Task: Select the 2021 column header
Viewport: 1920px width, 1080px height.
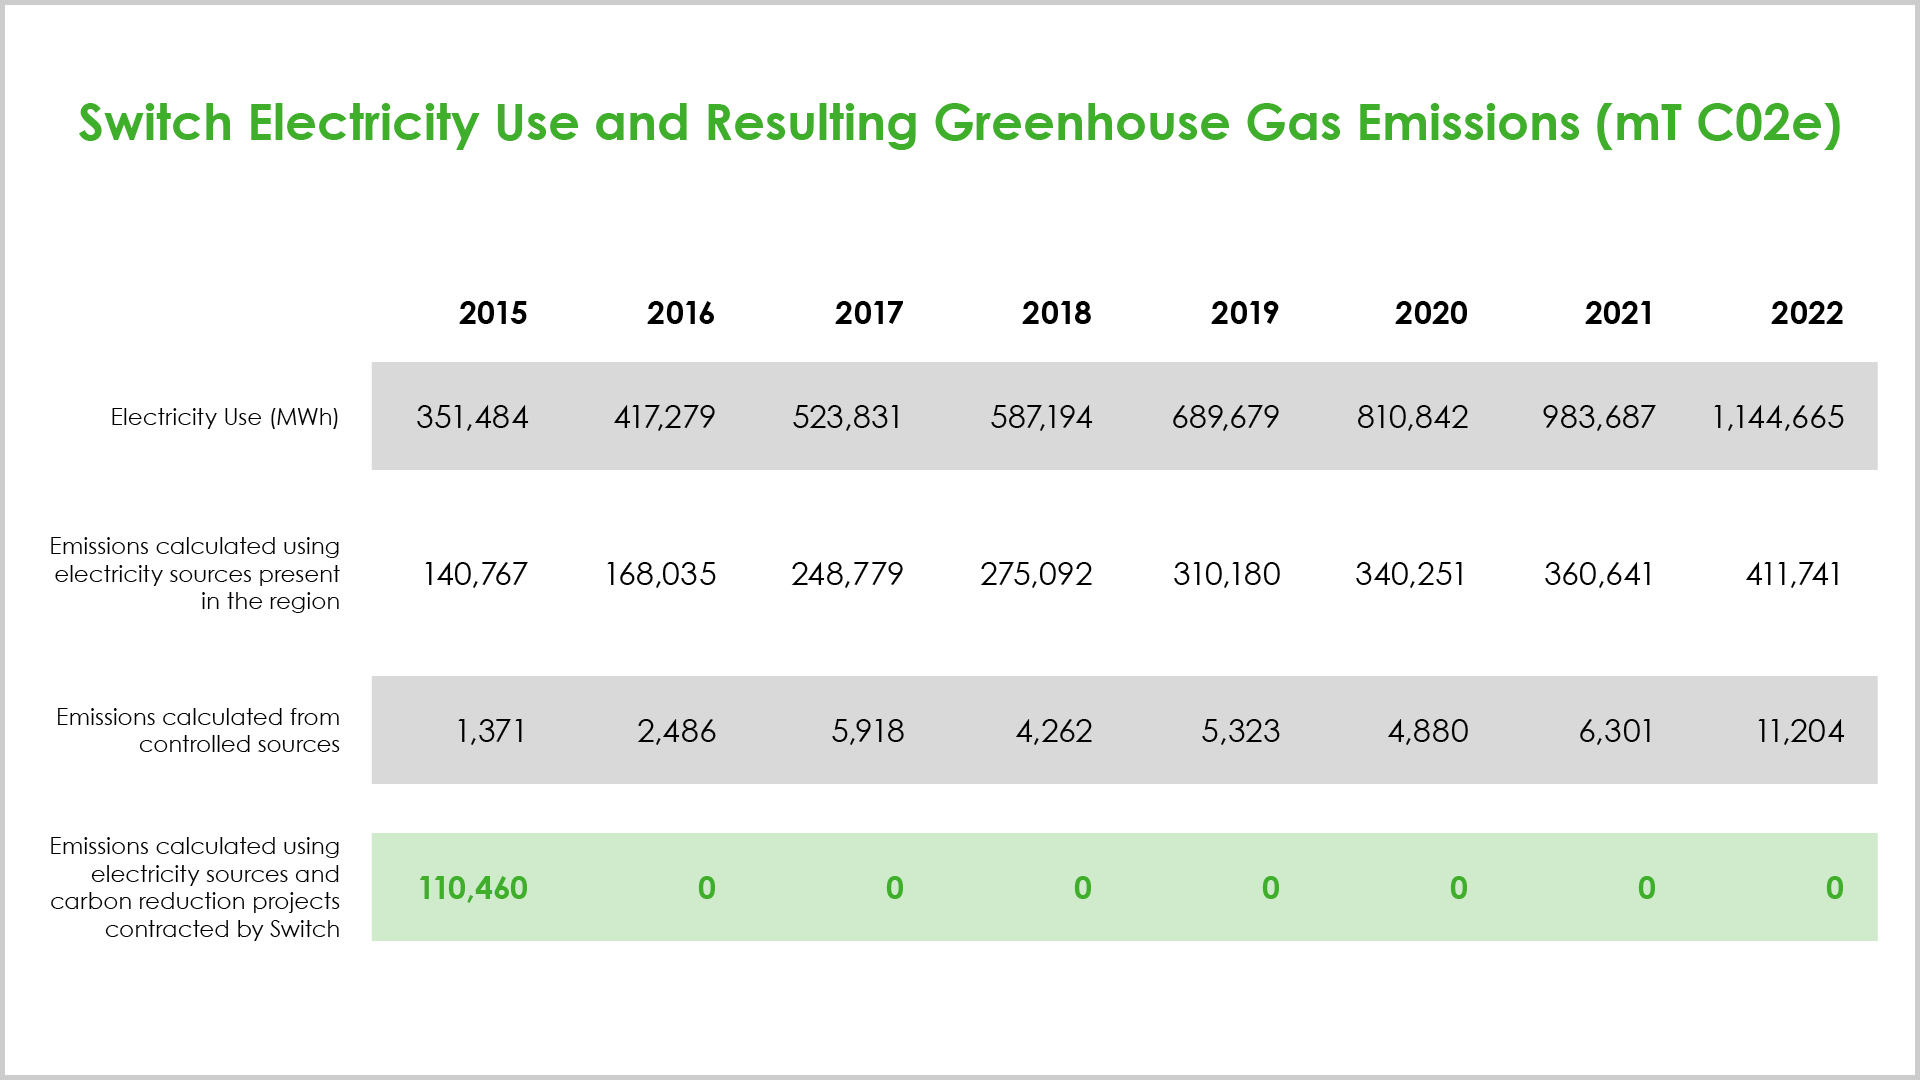Action: tap(1619, 313)
